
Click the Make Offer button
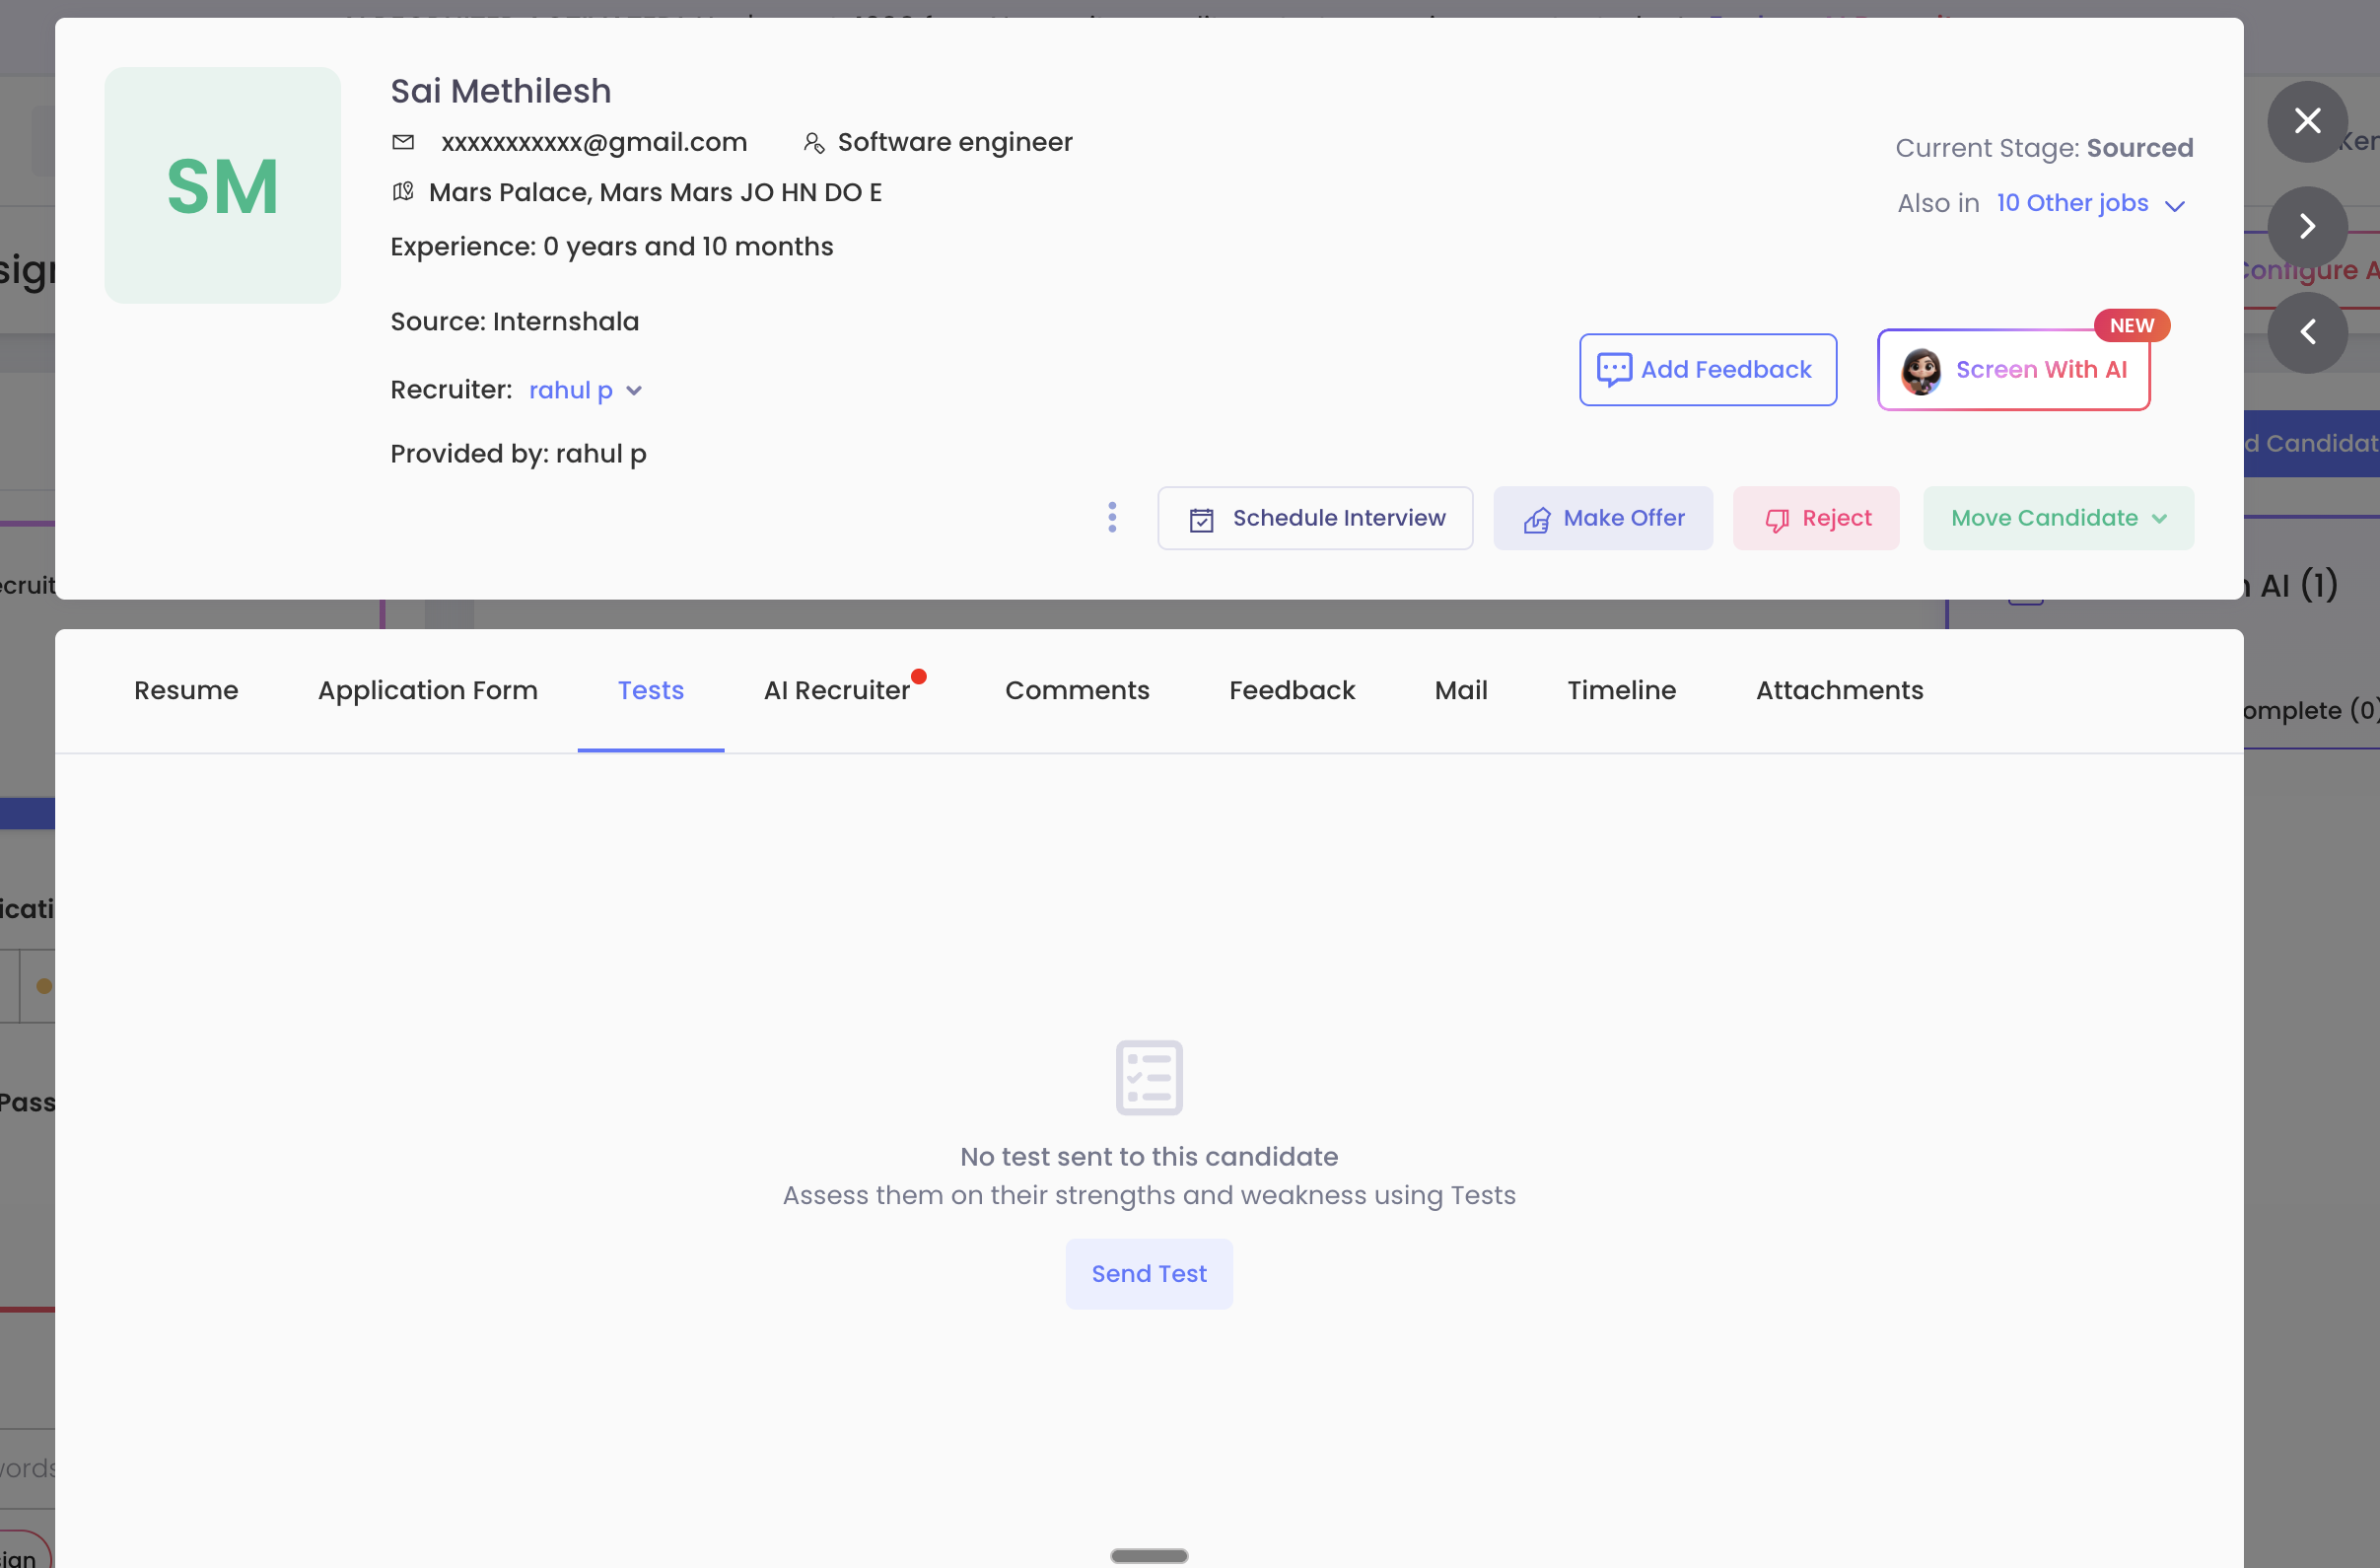(x=1603, y=519)
